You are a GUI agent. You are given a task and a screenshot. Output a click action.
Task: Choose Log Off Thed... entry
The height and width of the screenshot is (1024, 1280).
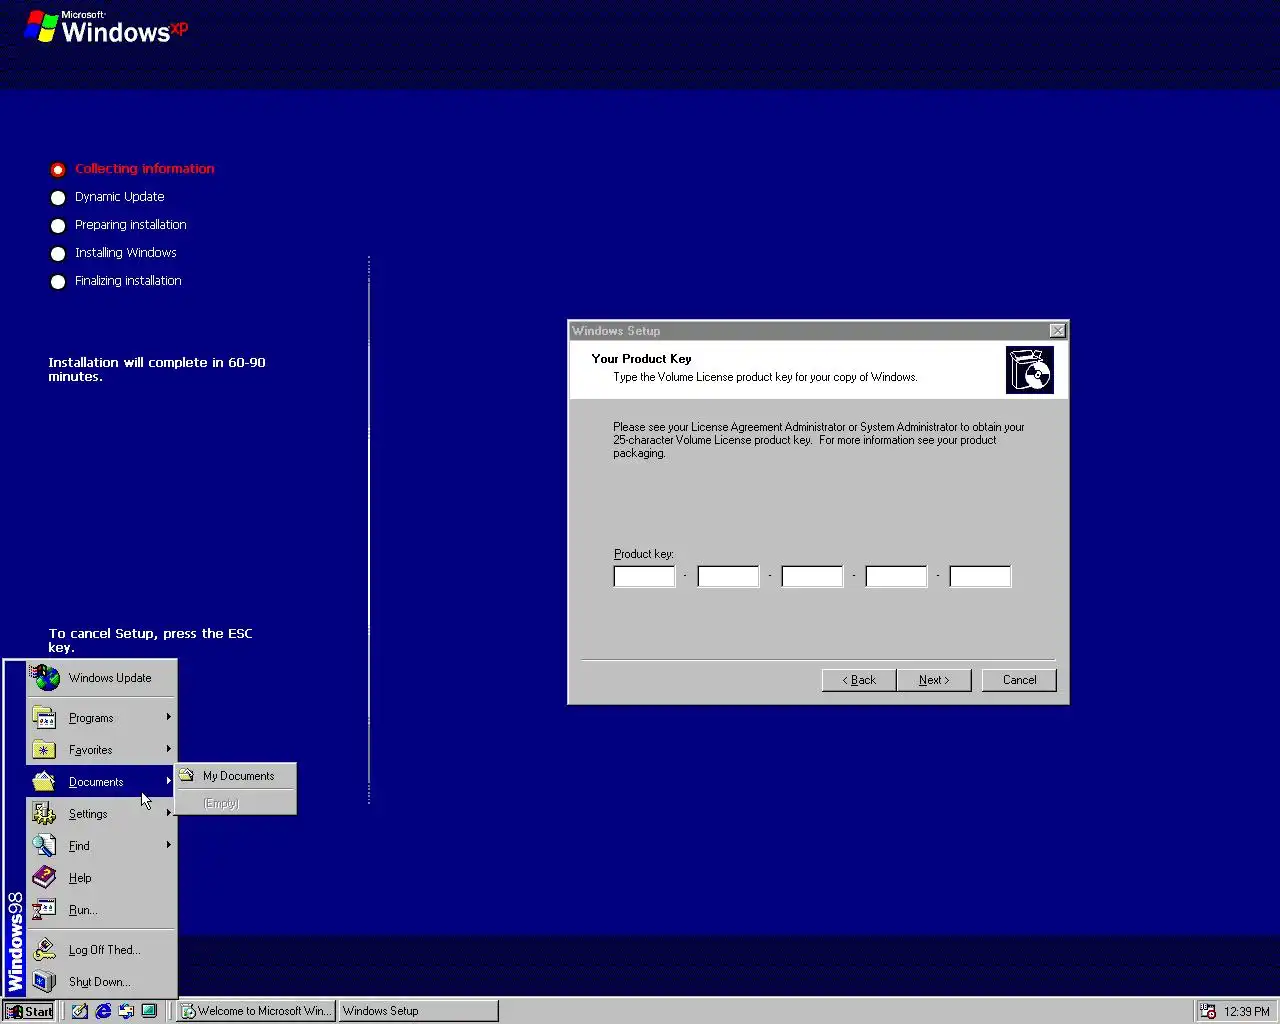point(101,950)
